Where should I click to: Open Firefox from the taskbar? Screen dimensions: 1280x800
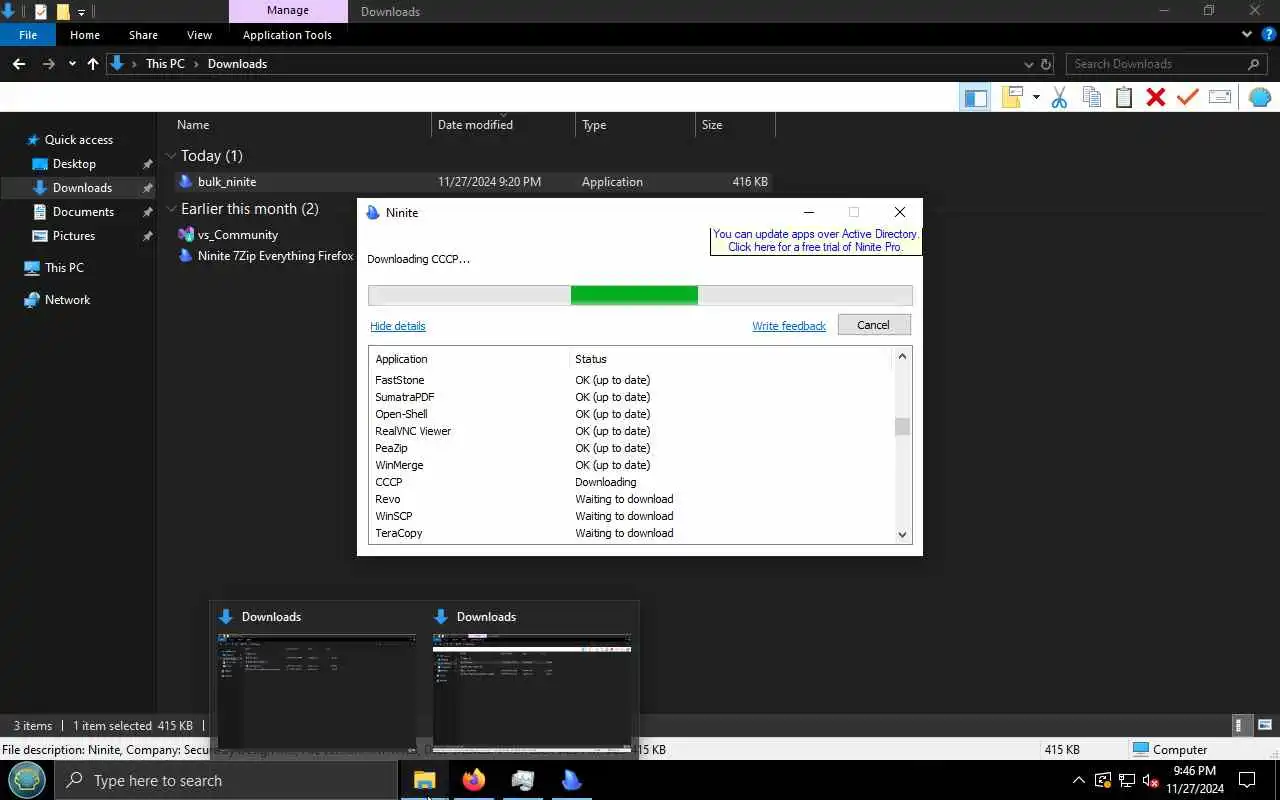[x=474, y=780]
